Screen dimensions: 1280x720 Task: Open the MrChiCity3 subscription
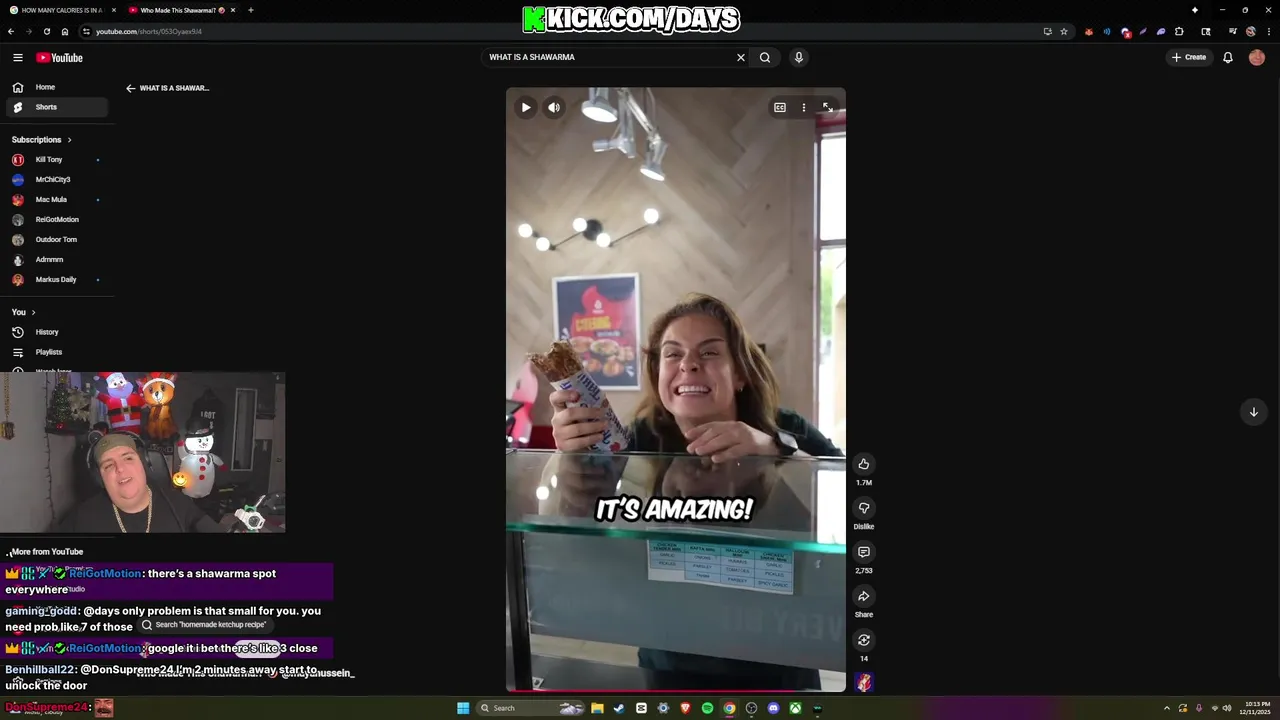point(57,179)
